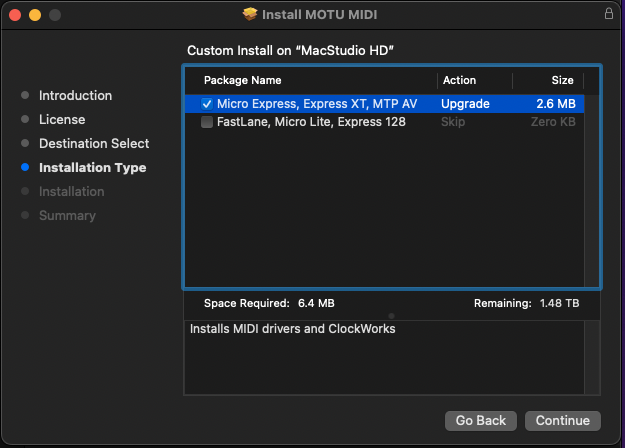Select the Micro Express, Express XT, MTP AV row text
The image size is (625, 448).
317,104
